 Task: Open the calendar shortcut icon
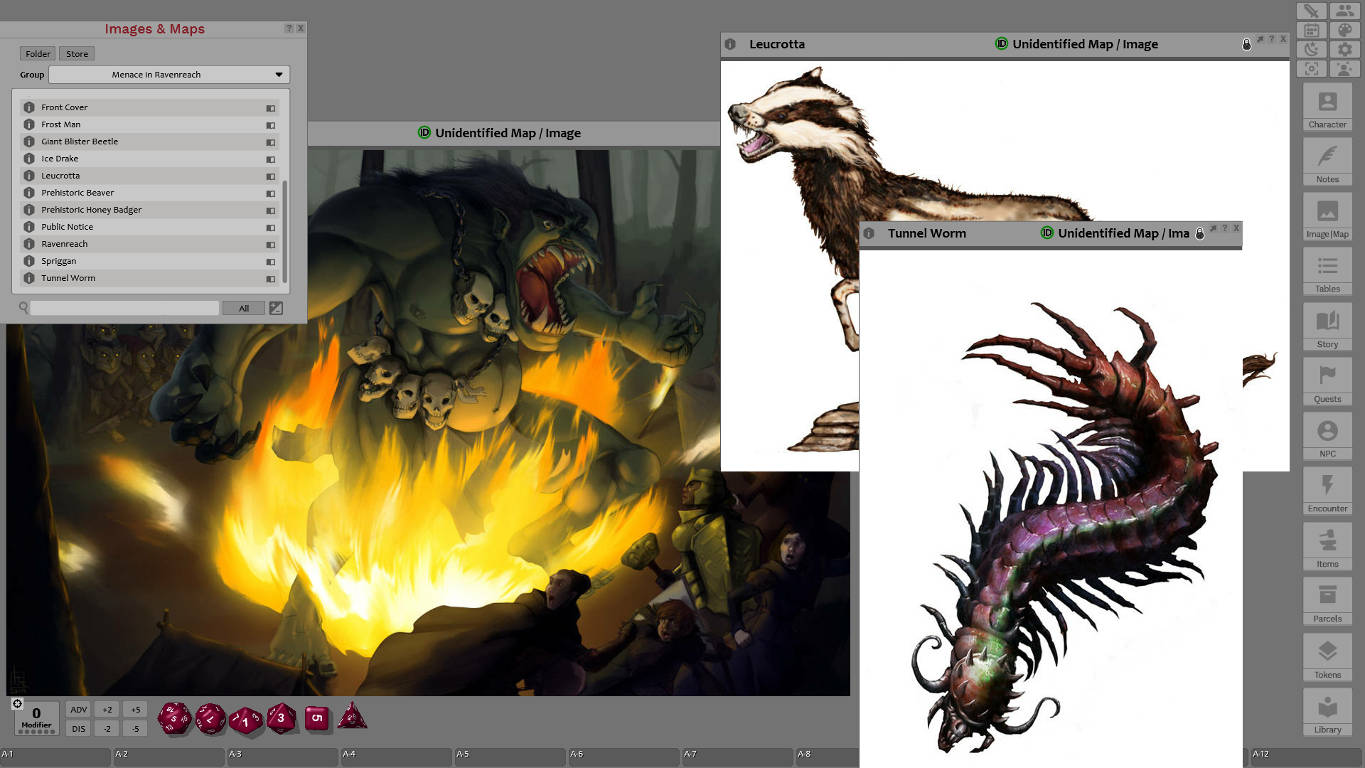click(1311, 30)
